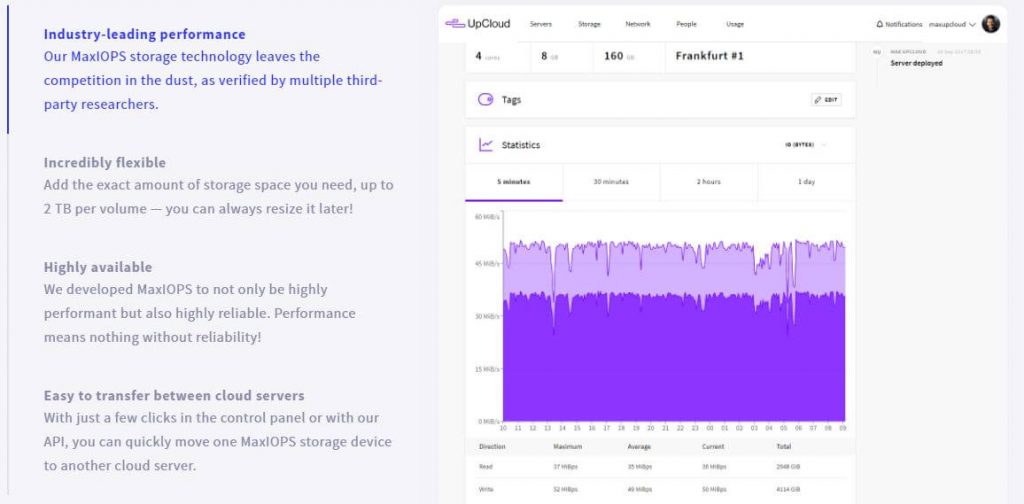Click the Server deployed log entry
The width and height of the screenshot is (1024, 504).
tap(916, 63)
